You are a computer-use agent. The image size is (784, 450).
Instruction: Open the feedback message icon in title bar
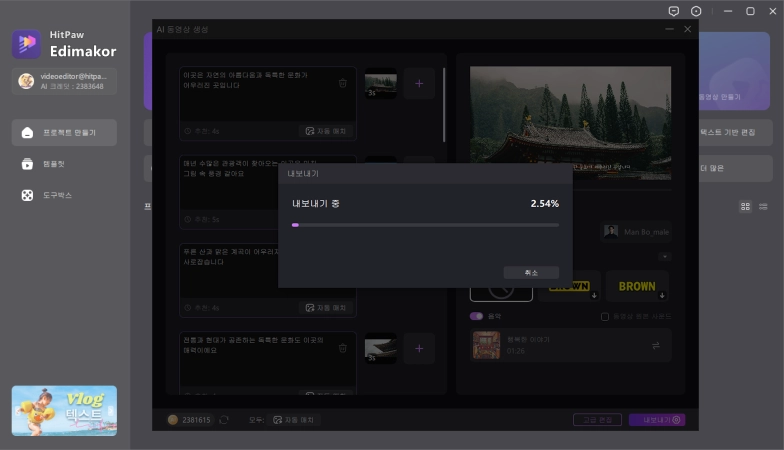click(674, 11)
